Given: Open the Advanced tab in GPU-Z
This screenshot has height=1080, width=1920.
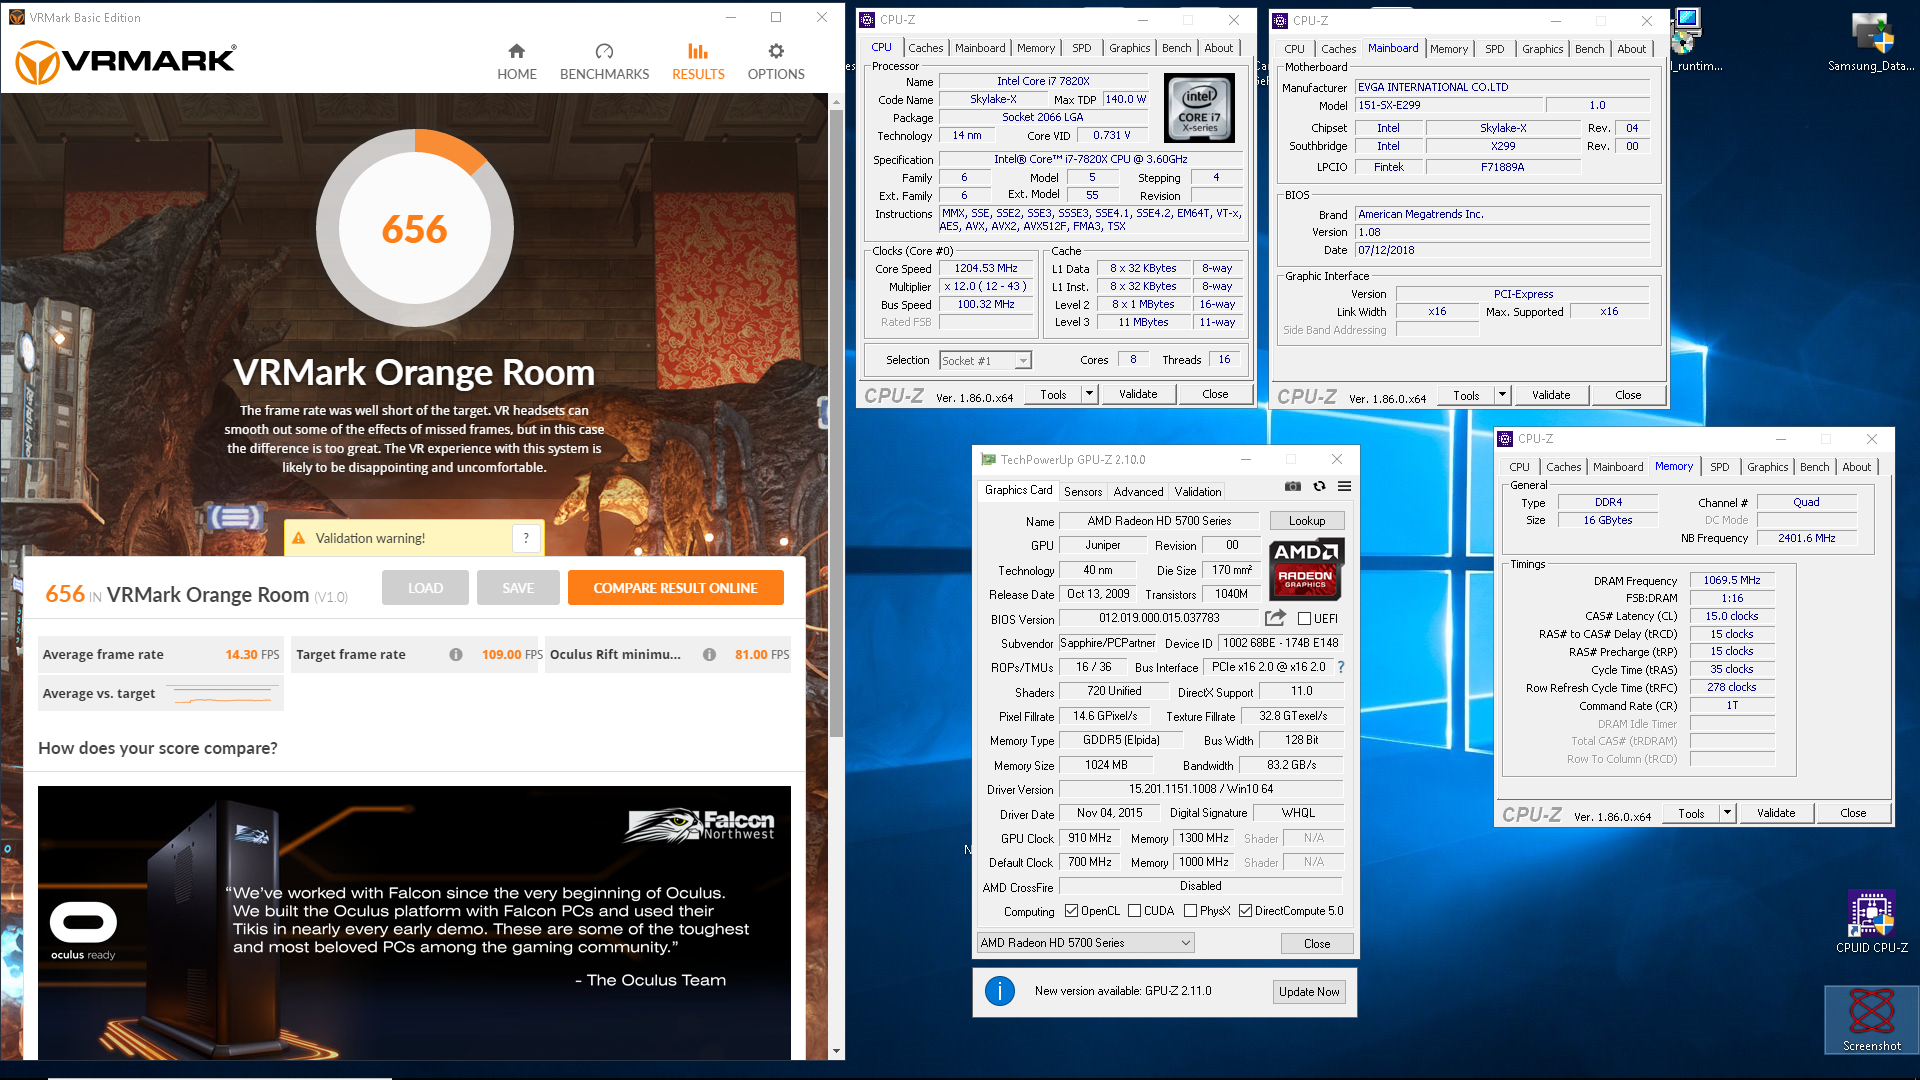Looking at the screenshot, I should coord(1138,492).
